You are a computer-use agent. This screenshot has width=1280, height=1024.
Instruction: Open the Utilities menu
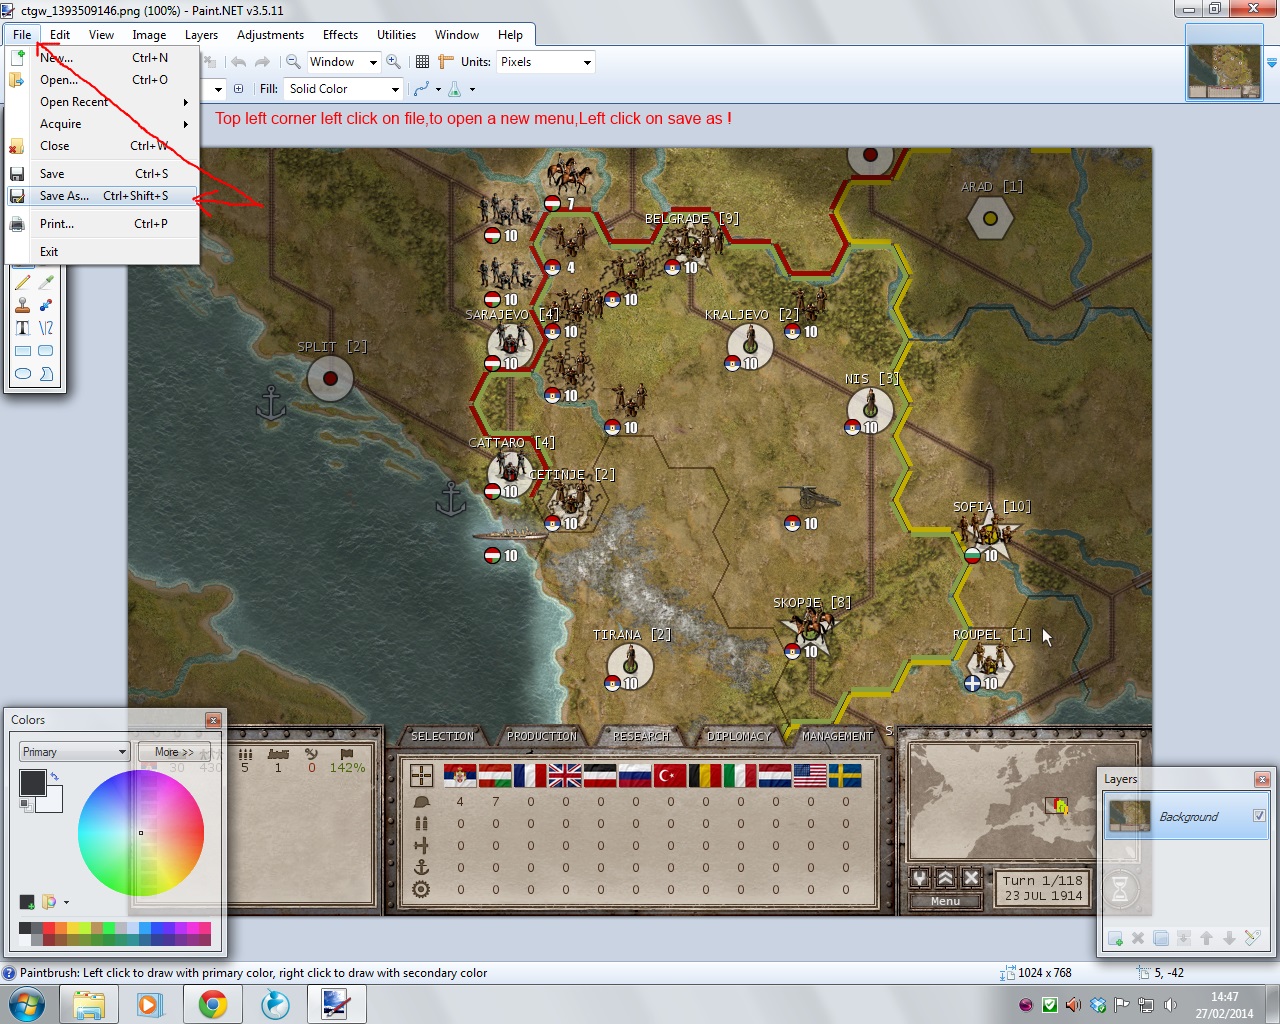click(x=396, y=35)
